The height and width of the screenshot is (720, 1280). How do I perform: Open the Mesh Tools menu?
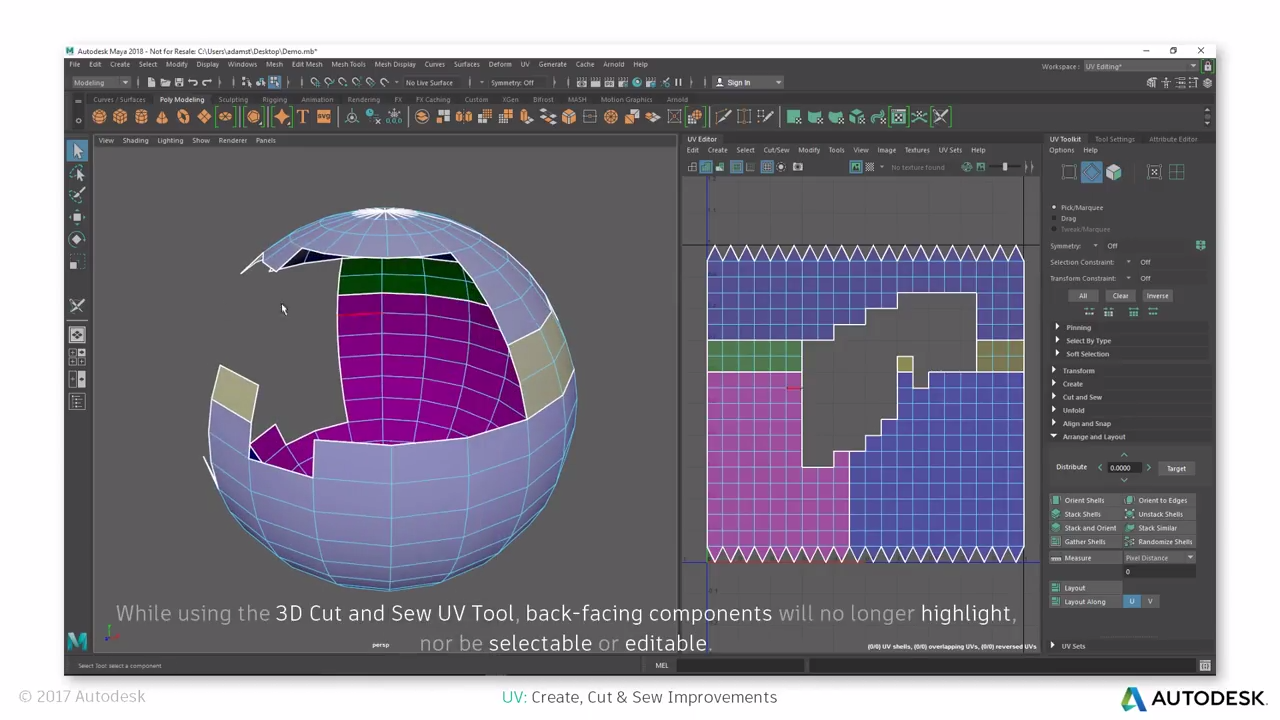click(x=348, y=64)
